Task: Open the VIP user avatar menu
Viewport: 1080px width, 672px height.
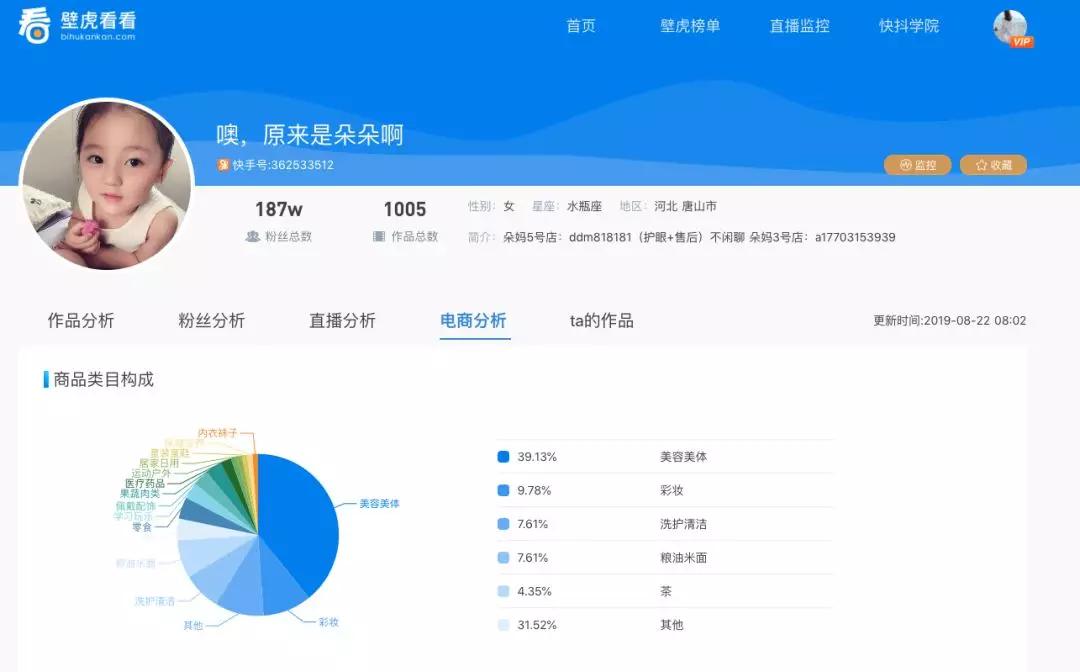Action: pos(1010,28)
